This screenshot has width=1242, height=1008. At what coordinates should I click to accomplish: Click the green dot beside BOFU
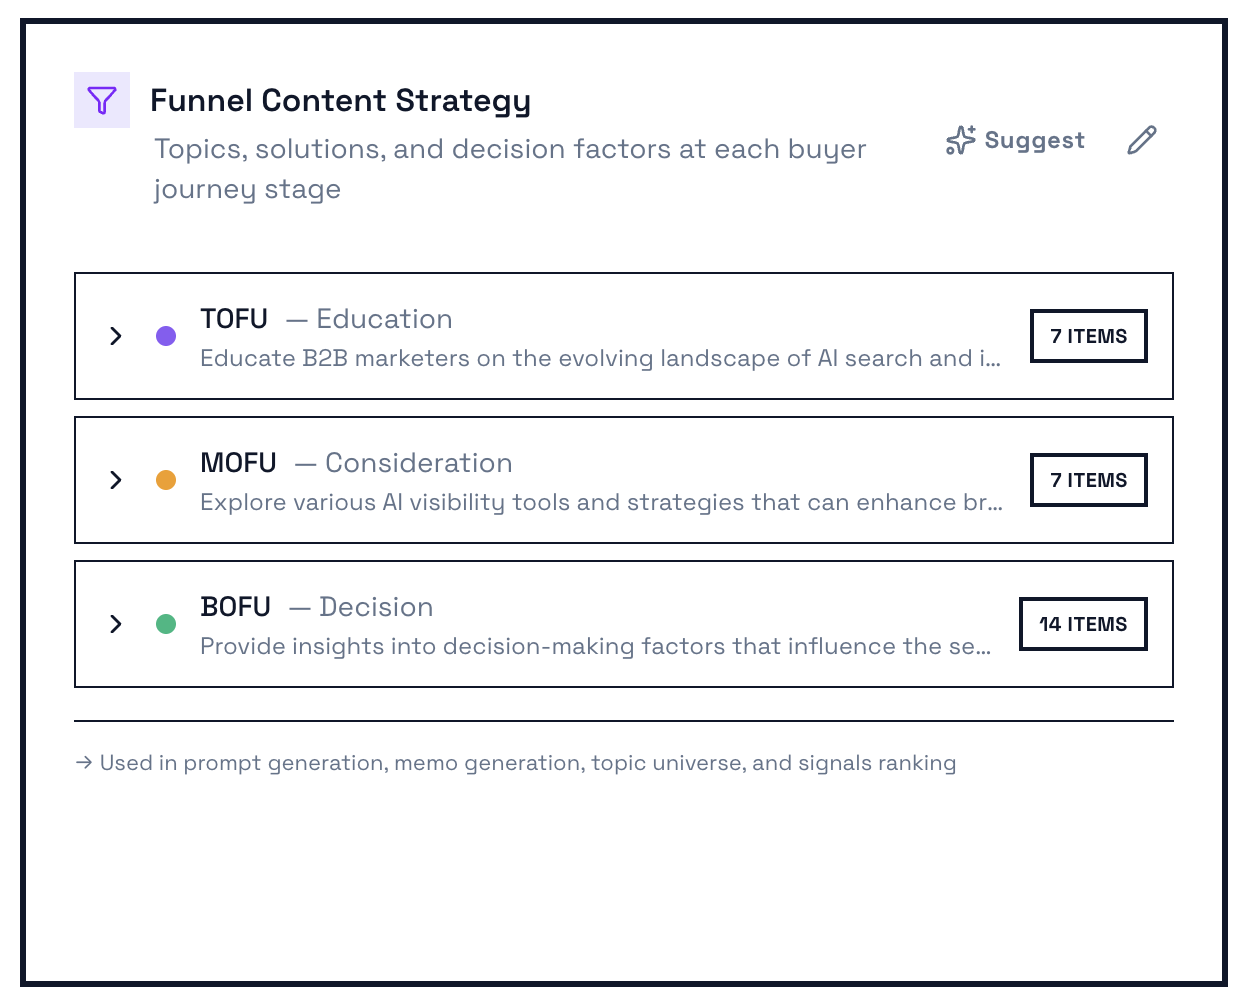coord(166,624)
